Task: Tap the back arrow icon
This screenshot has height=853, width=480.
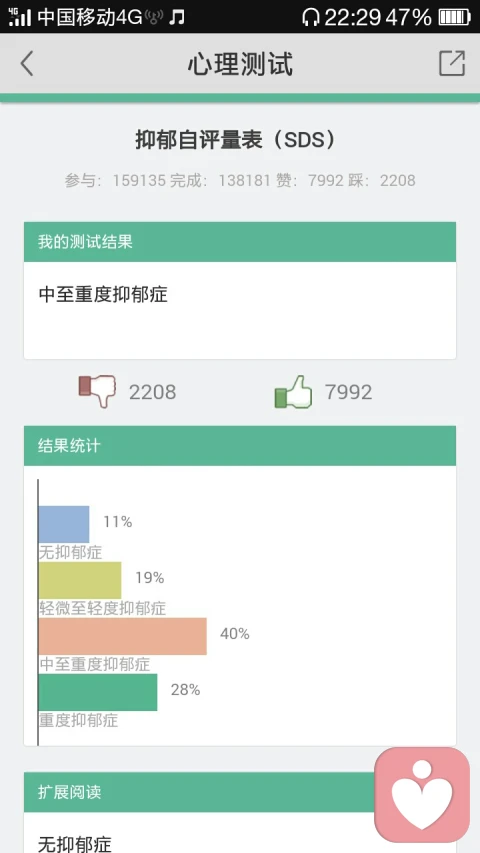Action: coord(27,64)
